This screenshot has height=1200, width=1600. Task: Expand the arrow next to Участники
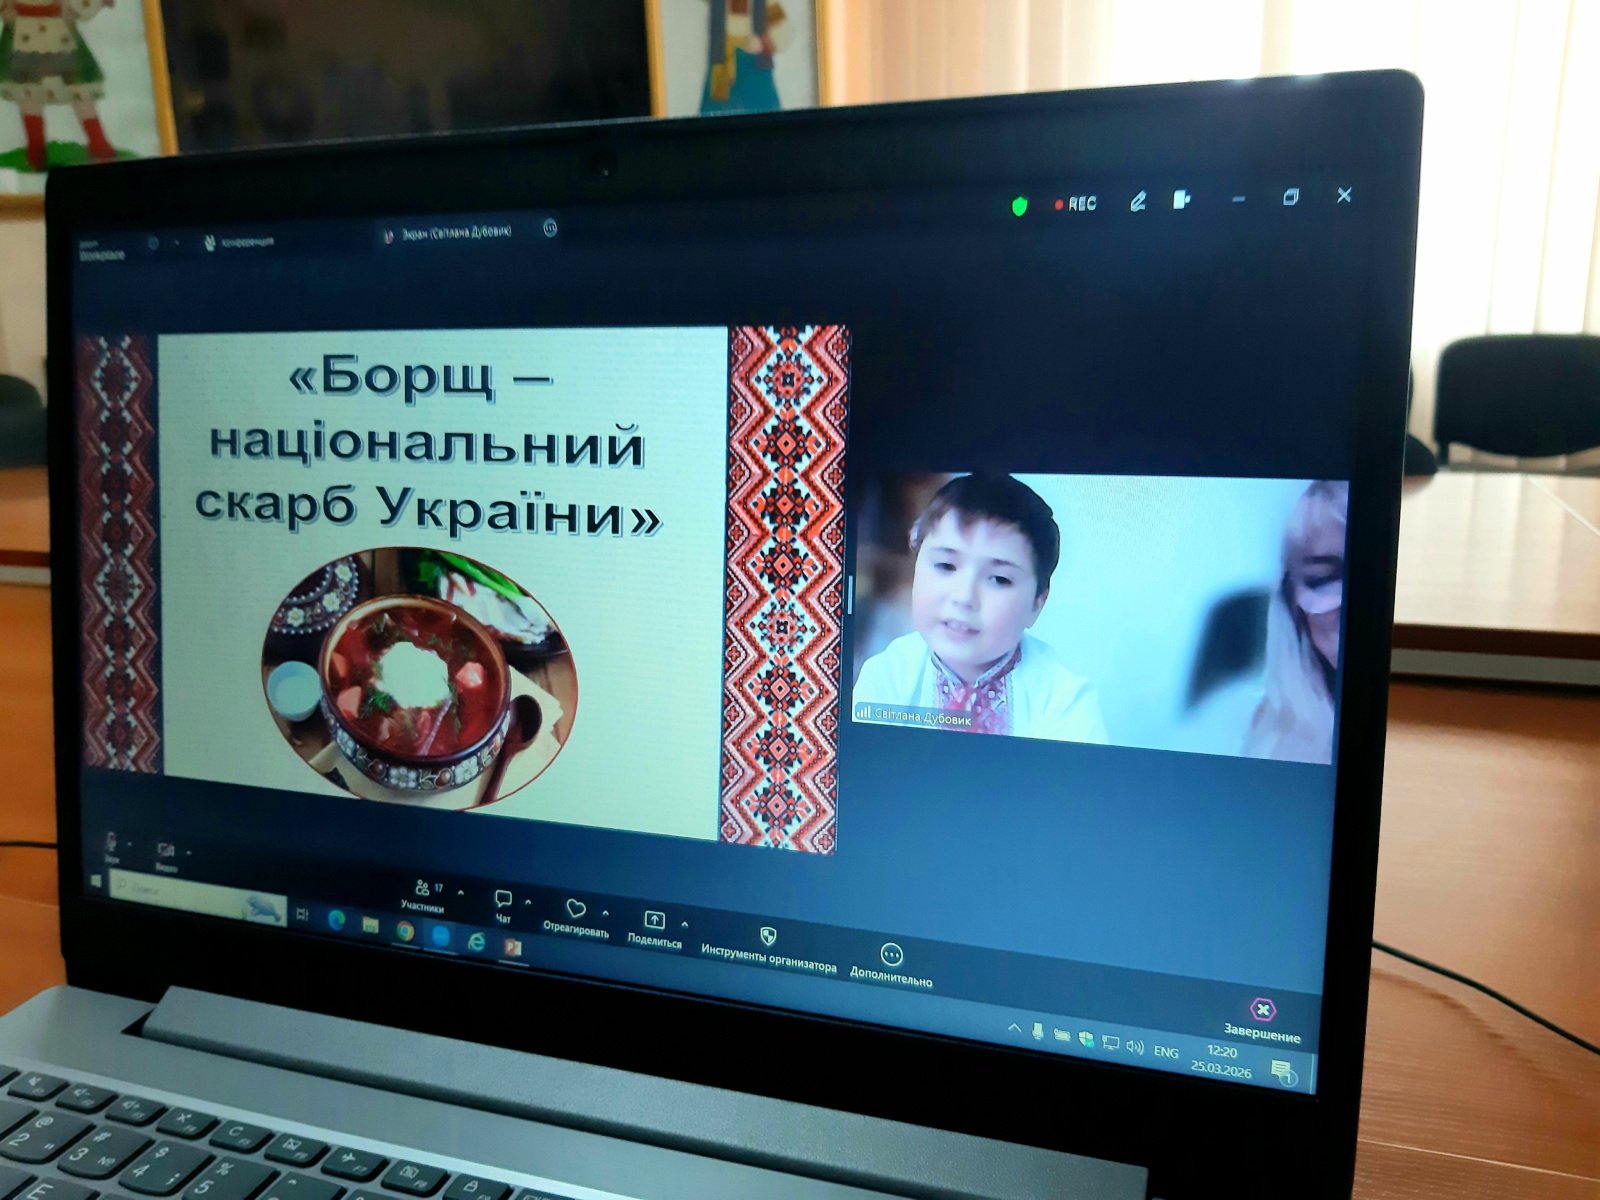pos(461,892)
